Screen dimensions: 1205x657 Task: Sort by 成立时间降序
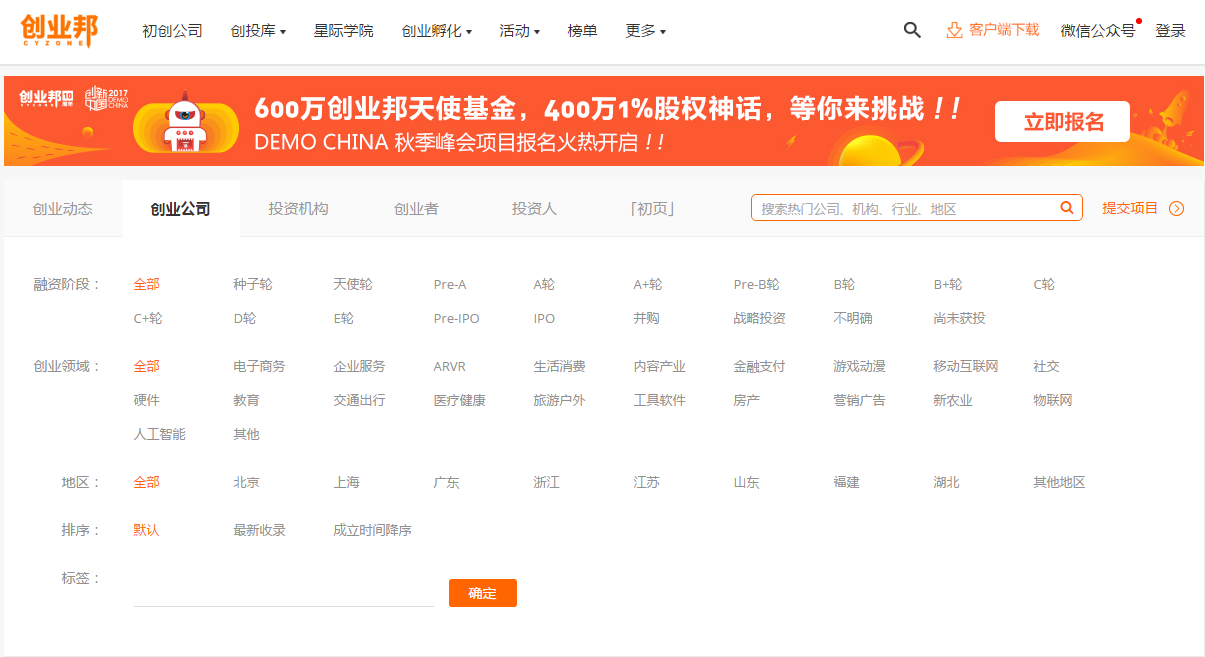[372, 530]
